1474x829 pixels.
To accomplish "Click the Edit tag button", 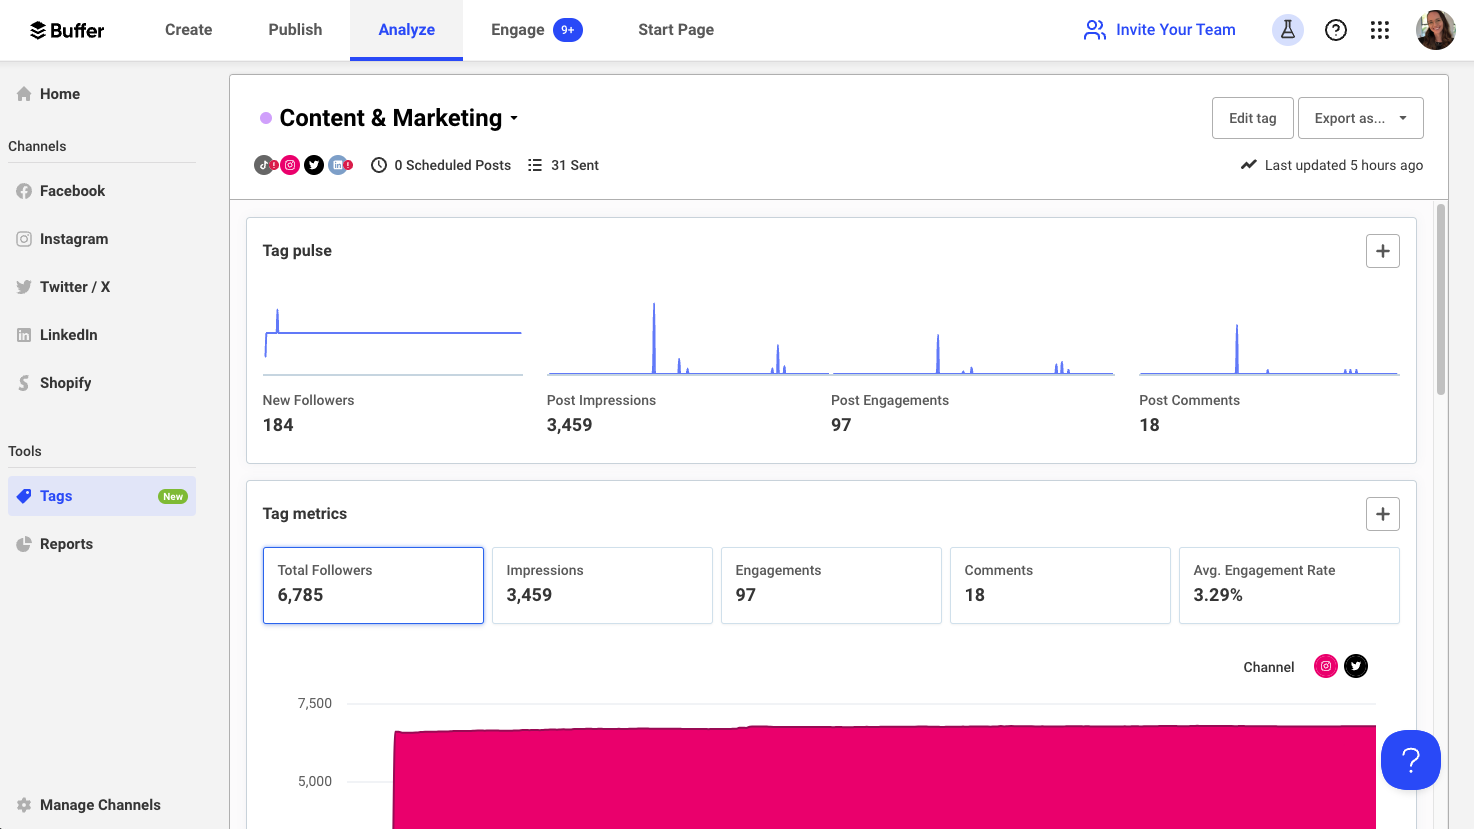I will coord(1252,118).
